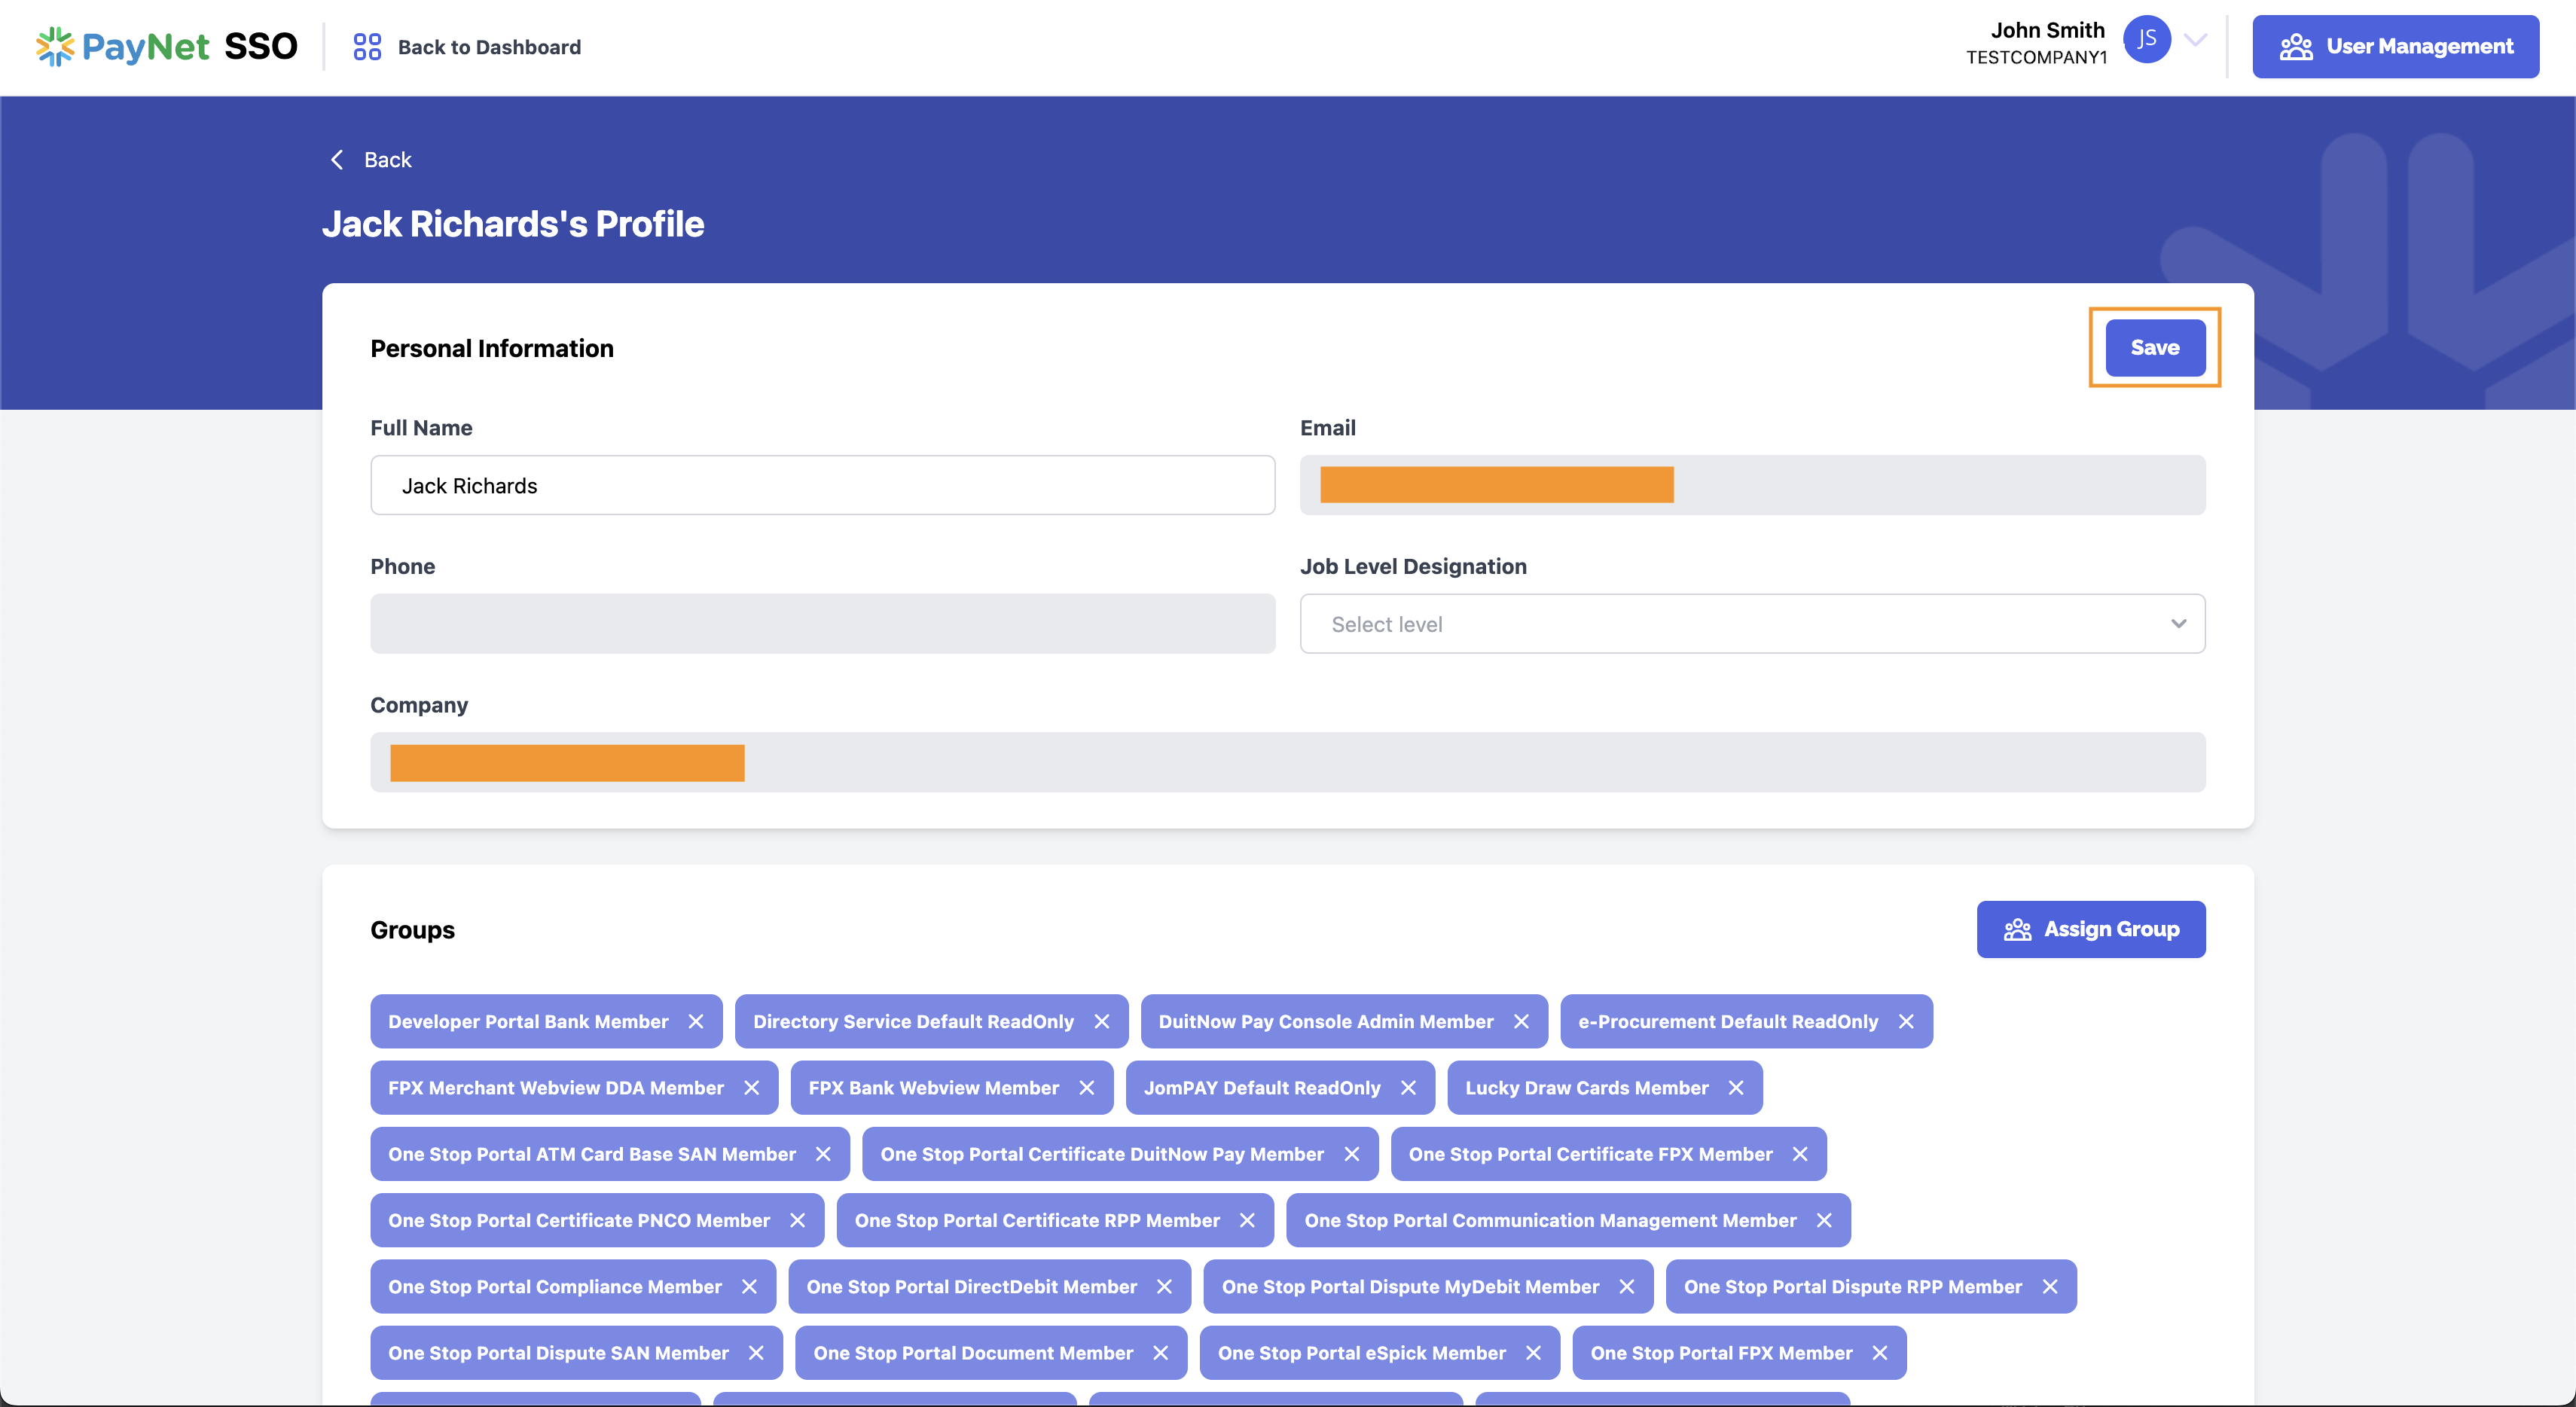
Task: Save the personal information
Action: pyautogui.click(x=2154, y=348)
